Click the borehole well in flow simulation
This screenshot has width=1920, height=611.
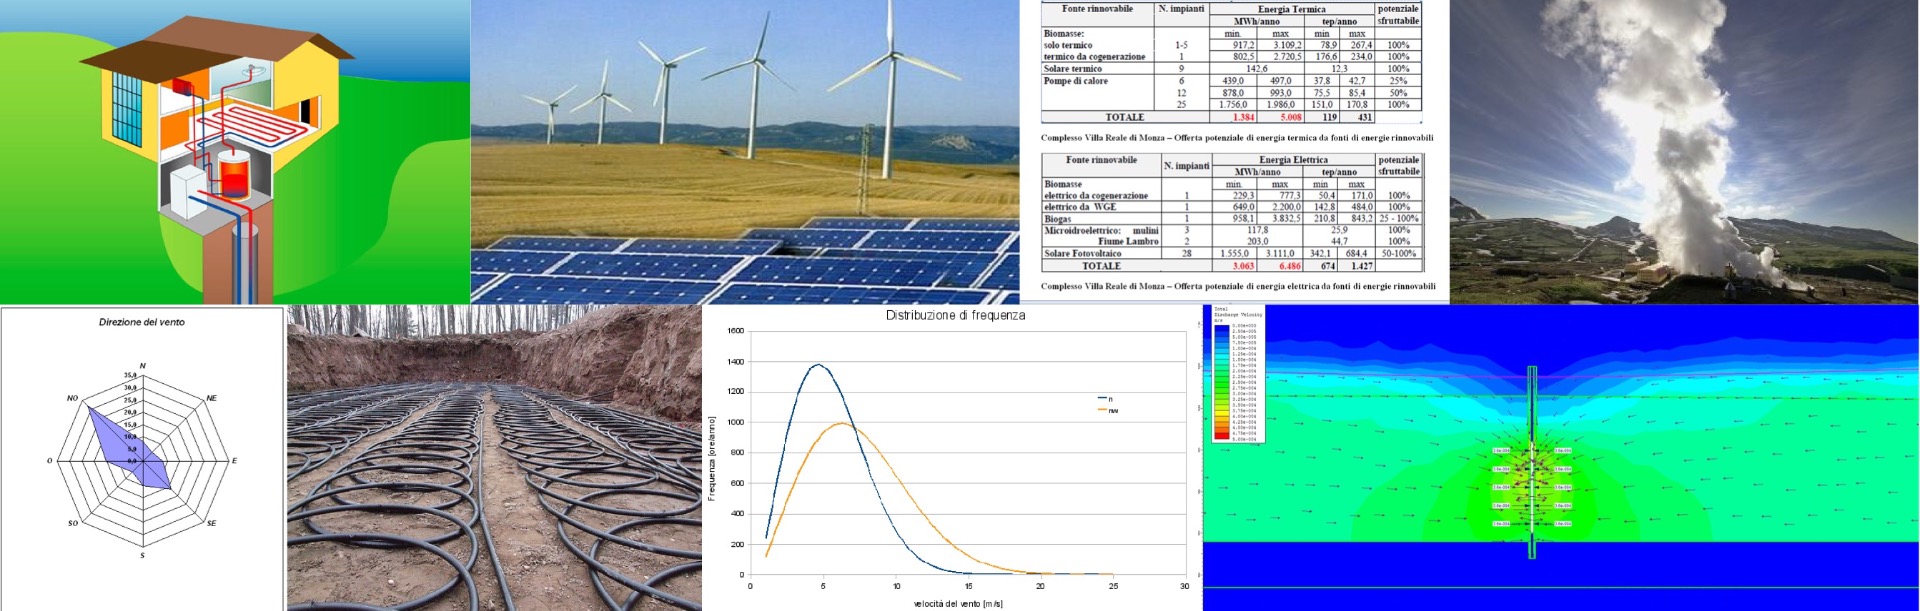[1531, 462]
